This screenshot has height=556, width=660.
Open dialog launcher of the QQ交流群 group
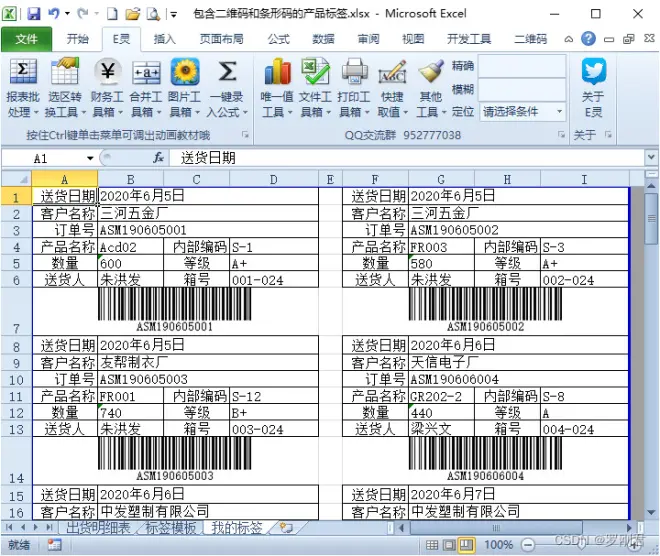[x=561, y=134]
